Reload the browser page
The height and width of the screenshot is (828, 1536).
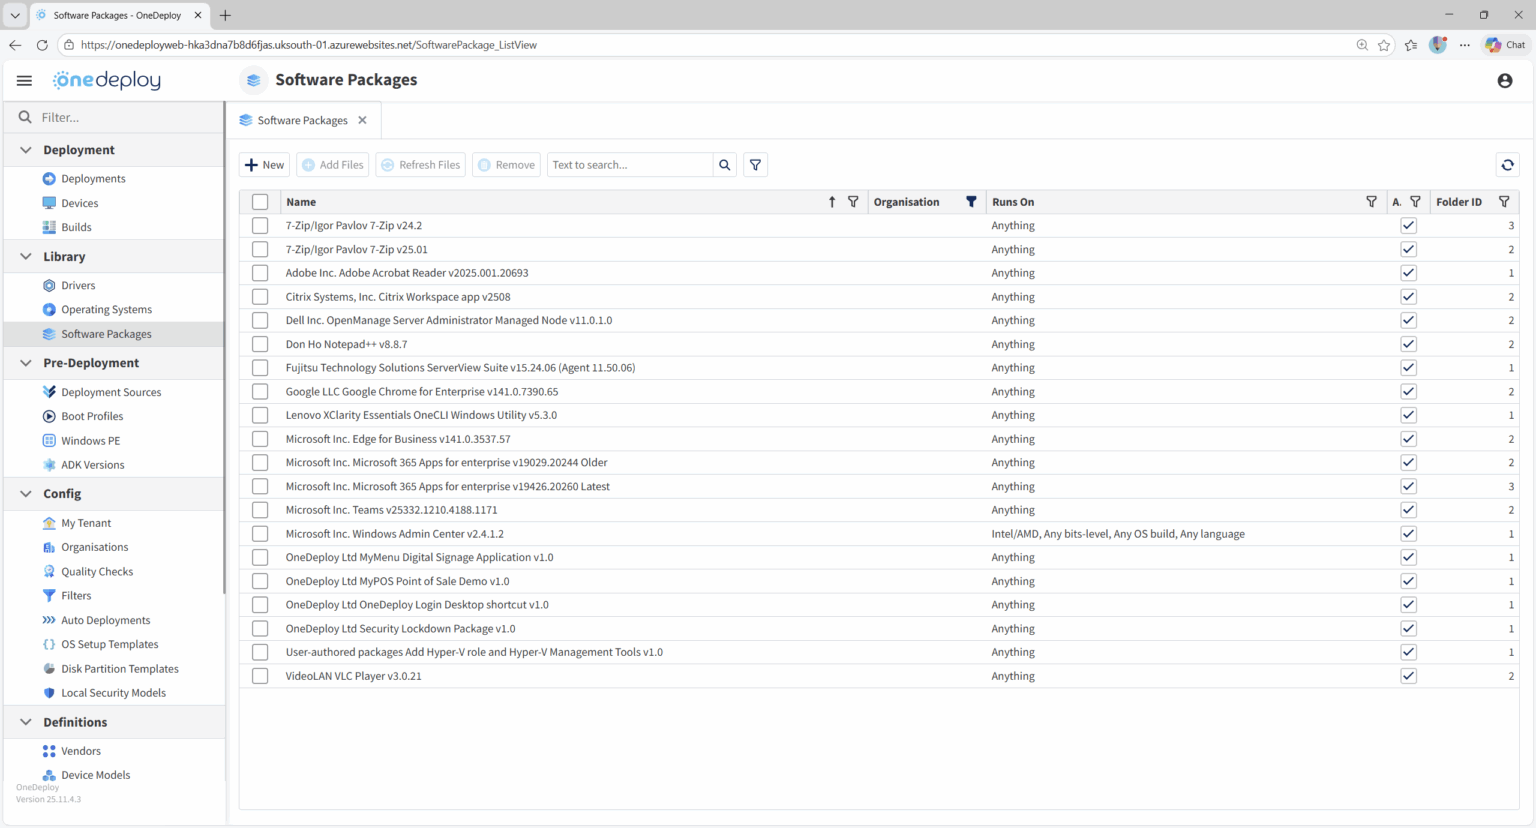[x=42, y=45]
